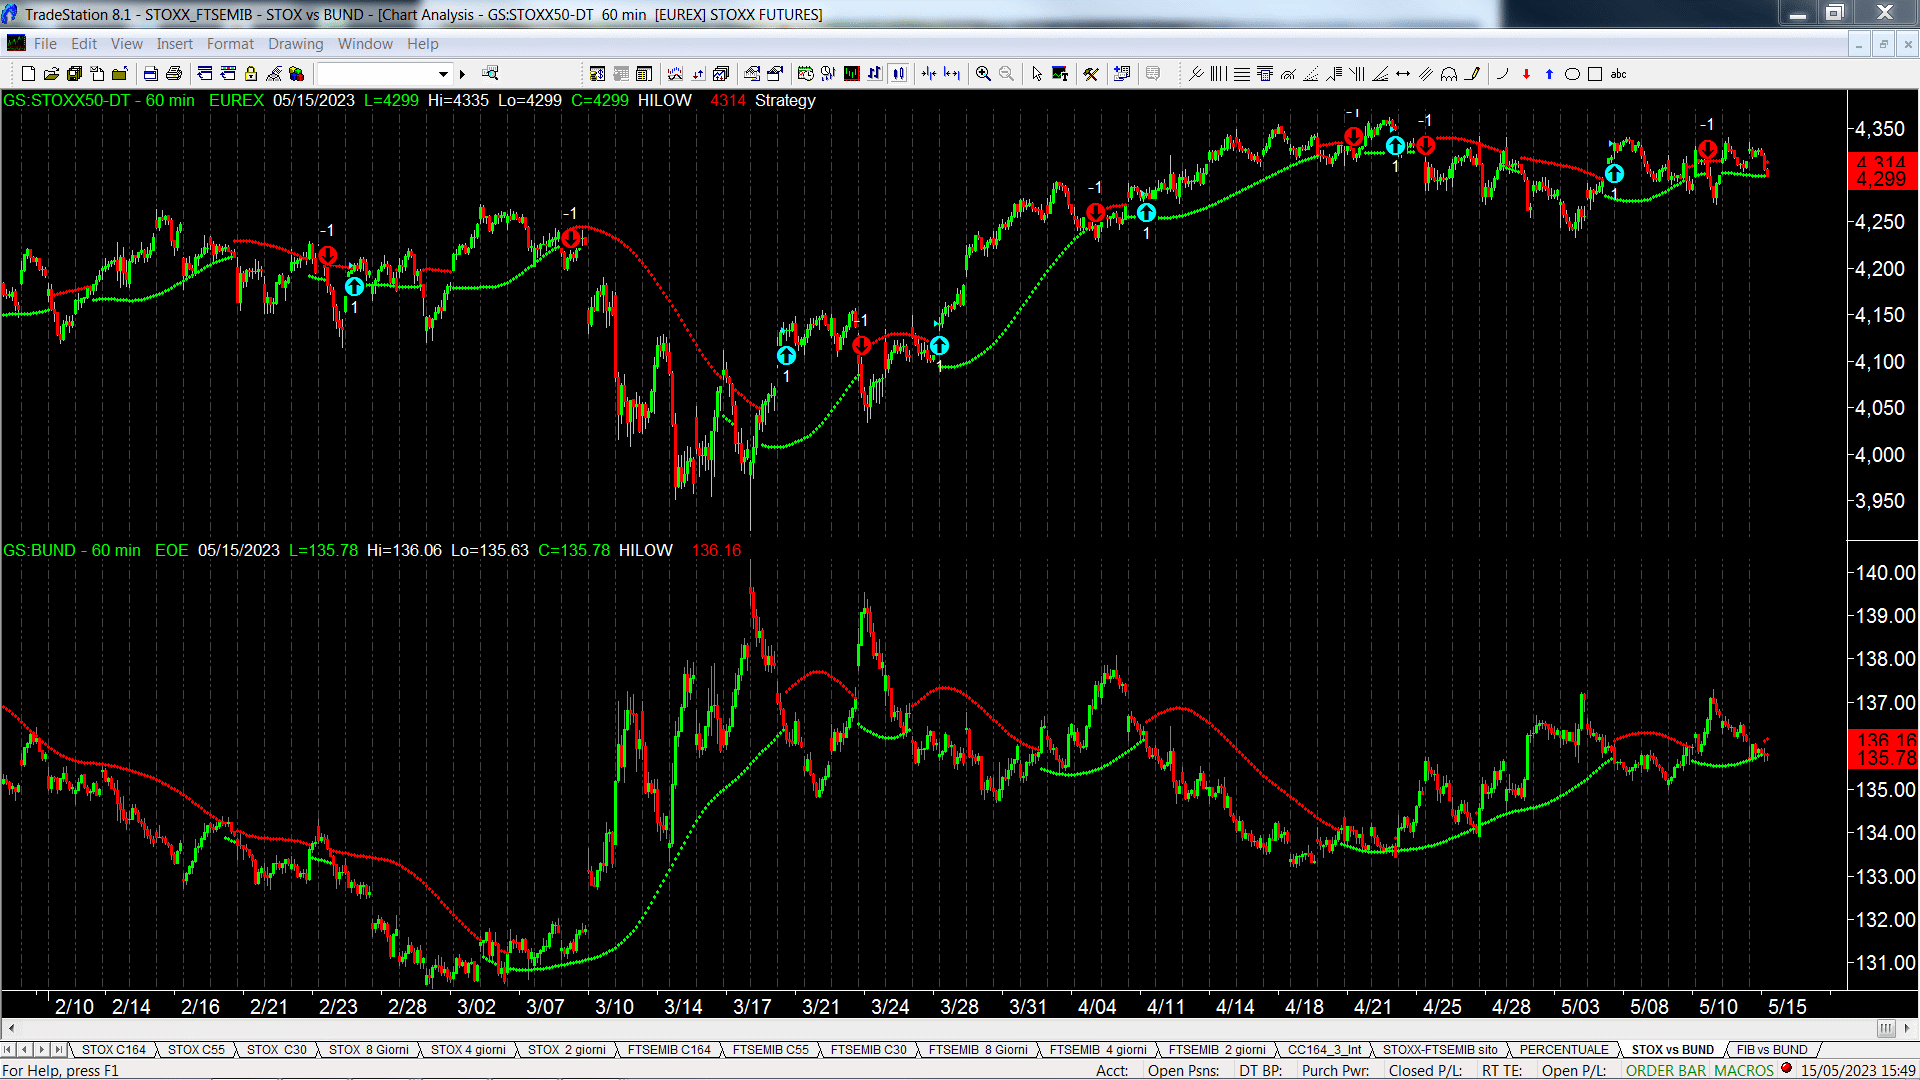This screenshot has height=1080, width=1920.
Task: Click ORDER BAR in the status bar
Action: pos(1666,1070)
